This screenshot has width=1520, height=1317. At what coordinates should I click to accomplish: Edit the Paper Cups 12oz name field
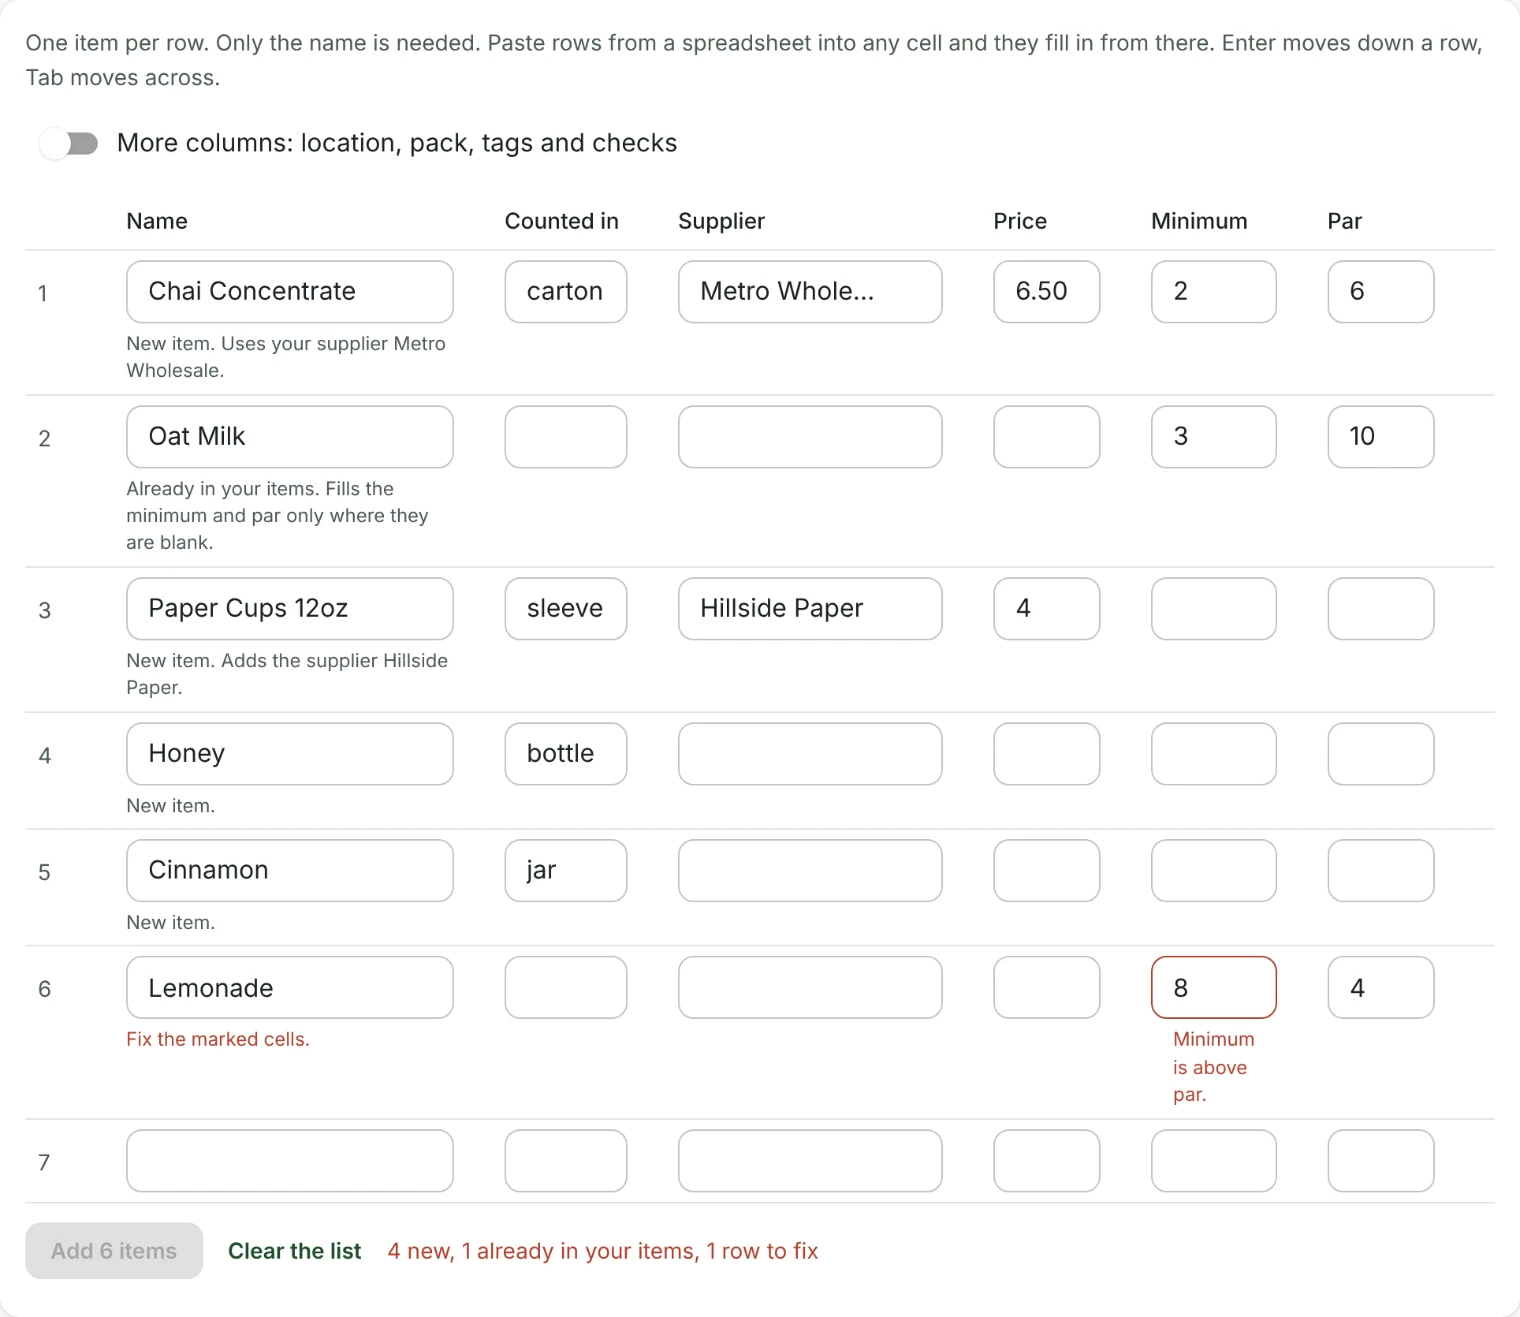pos(290,609)
